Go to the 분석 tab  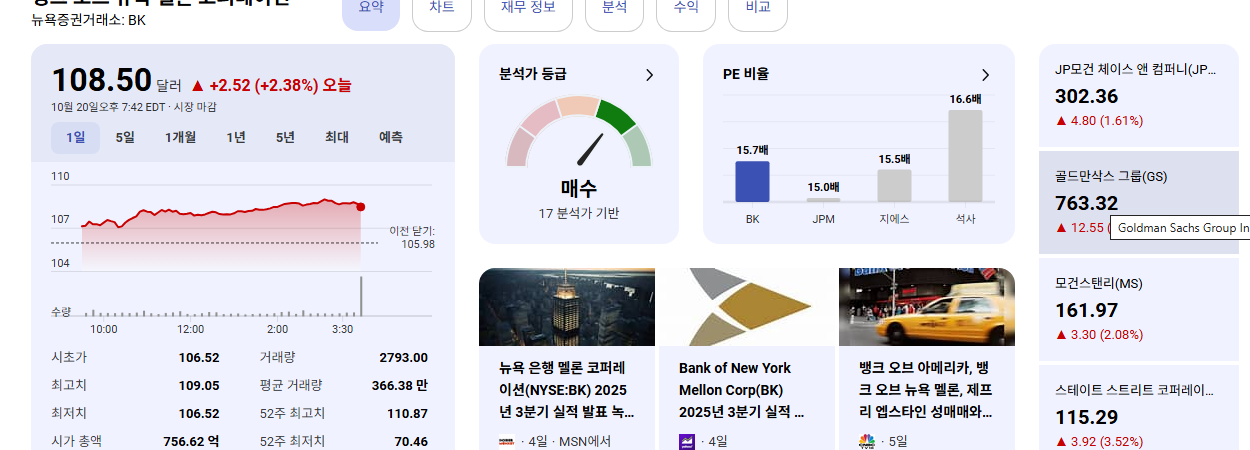click(x=614, y=8)
